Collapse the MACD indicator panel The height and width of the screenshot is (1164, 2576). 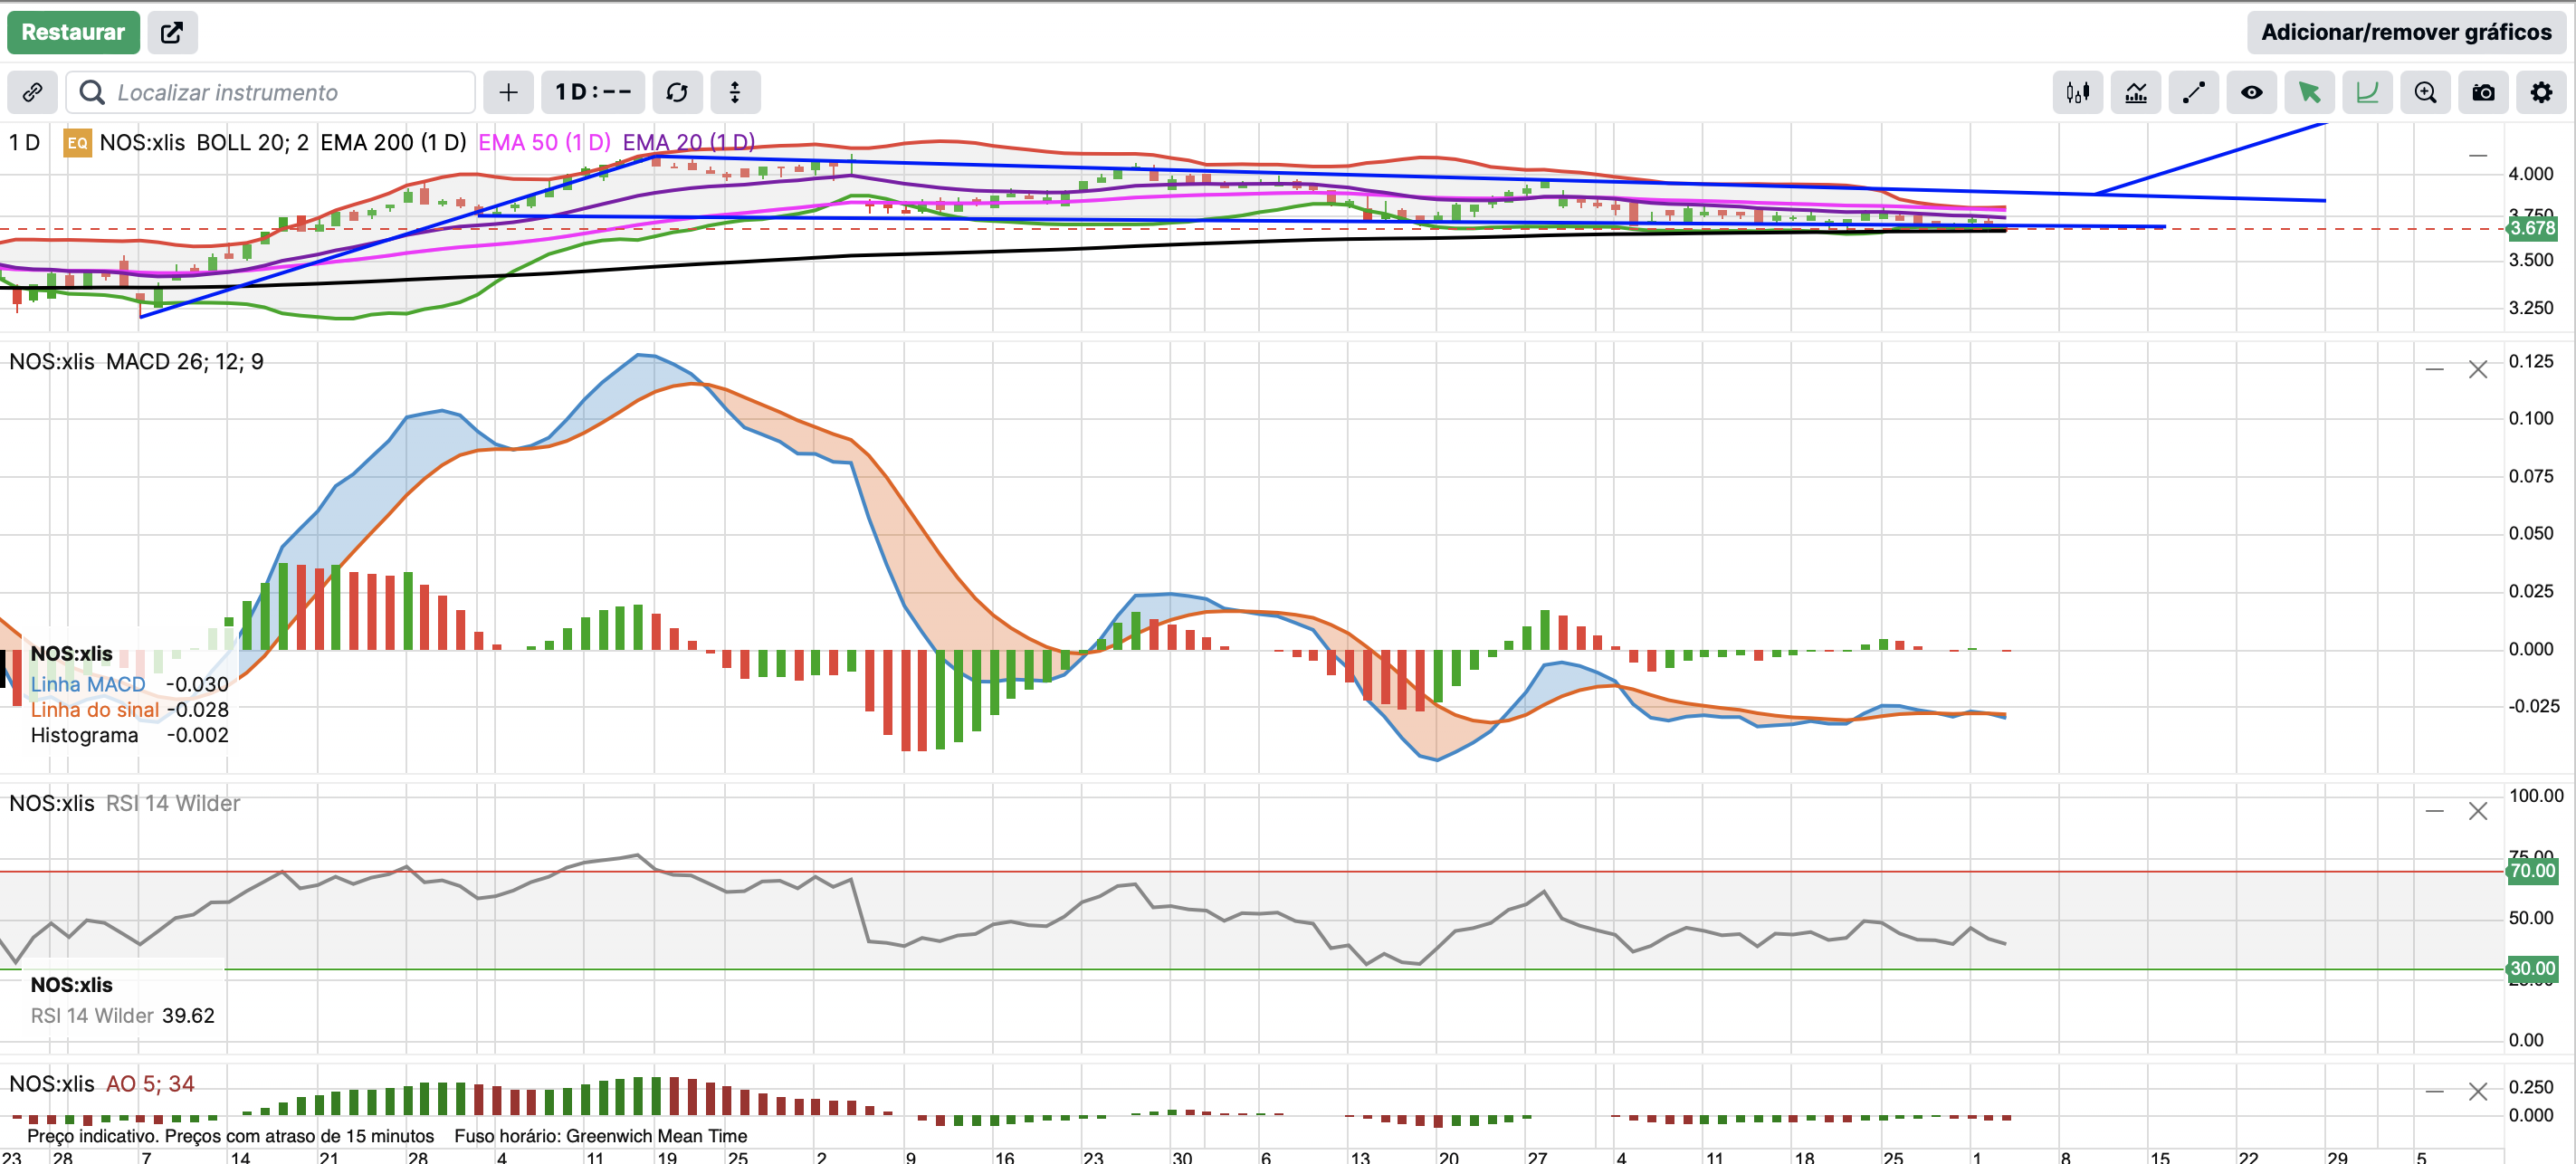(2434, 370)
